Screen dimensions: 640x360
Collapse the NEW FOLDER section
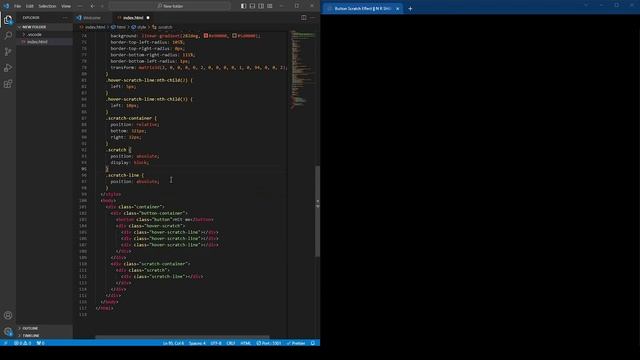click(45, 27)
